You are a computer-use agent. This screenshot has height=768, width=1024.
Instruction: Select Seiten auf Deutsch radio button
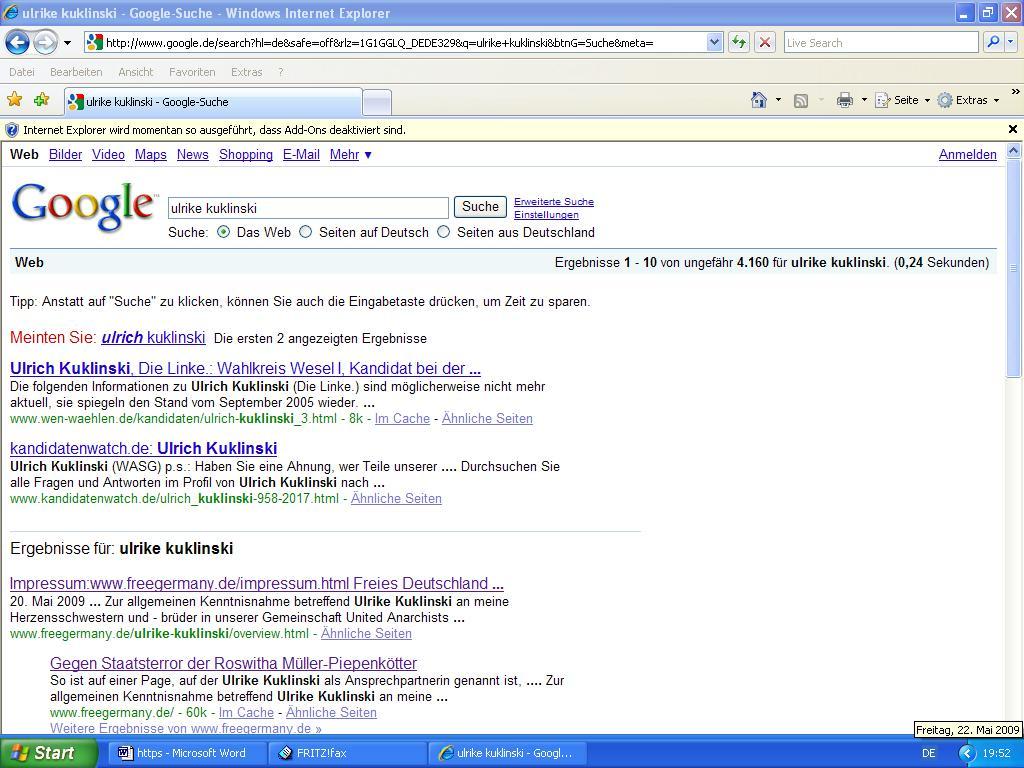point(306,232)
